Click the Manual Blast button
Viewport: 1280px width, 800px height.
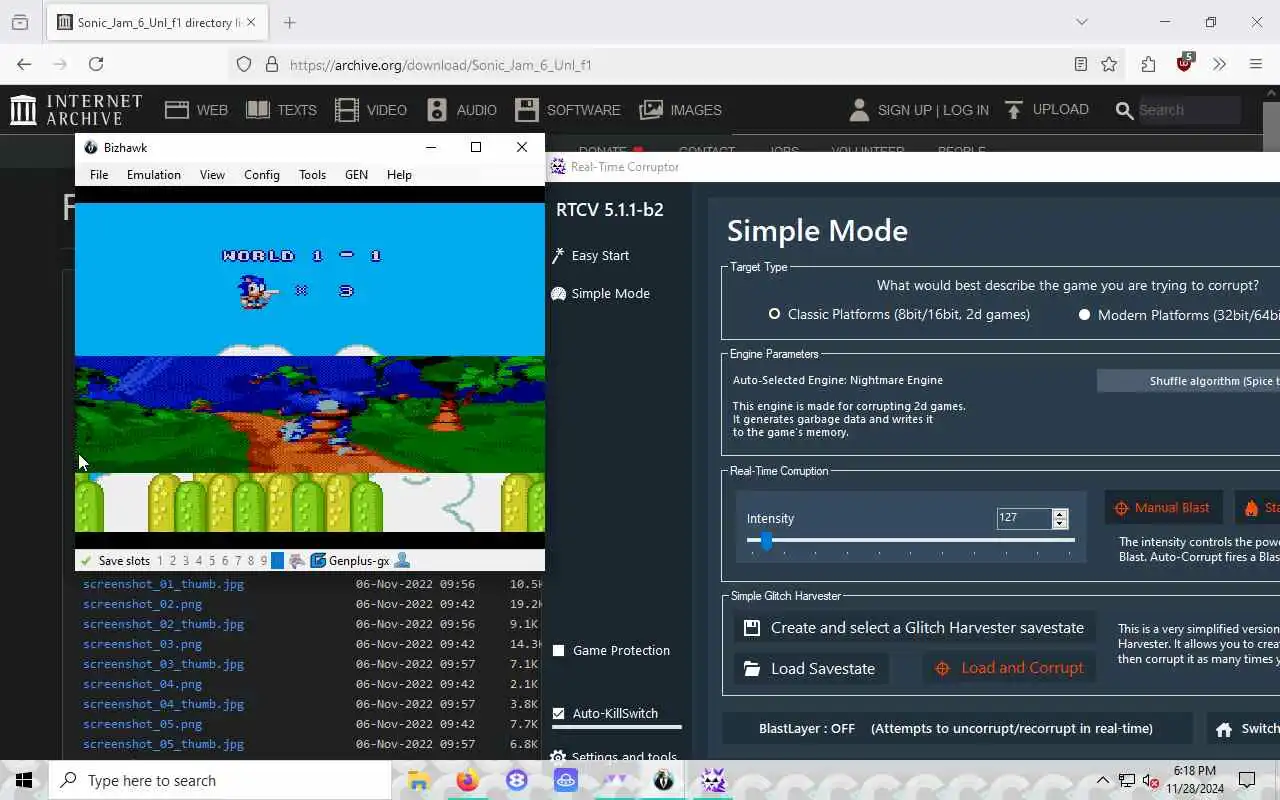click(x=1162, y=508)
